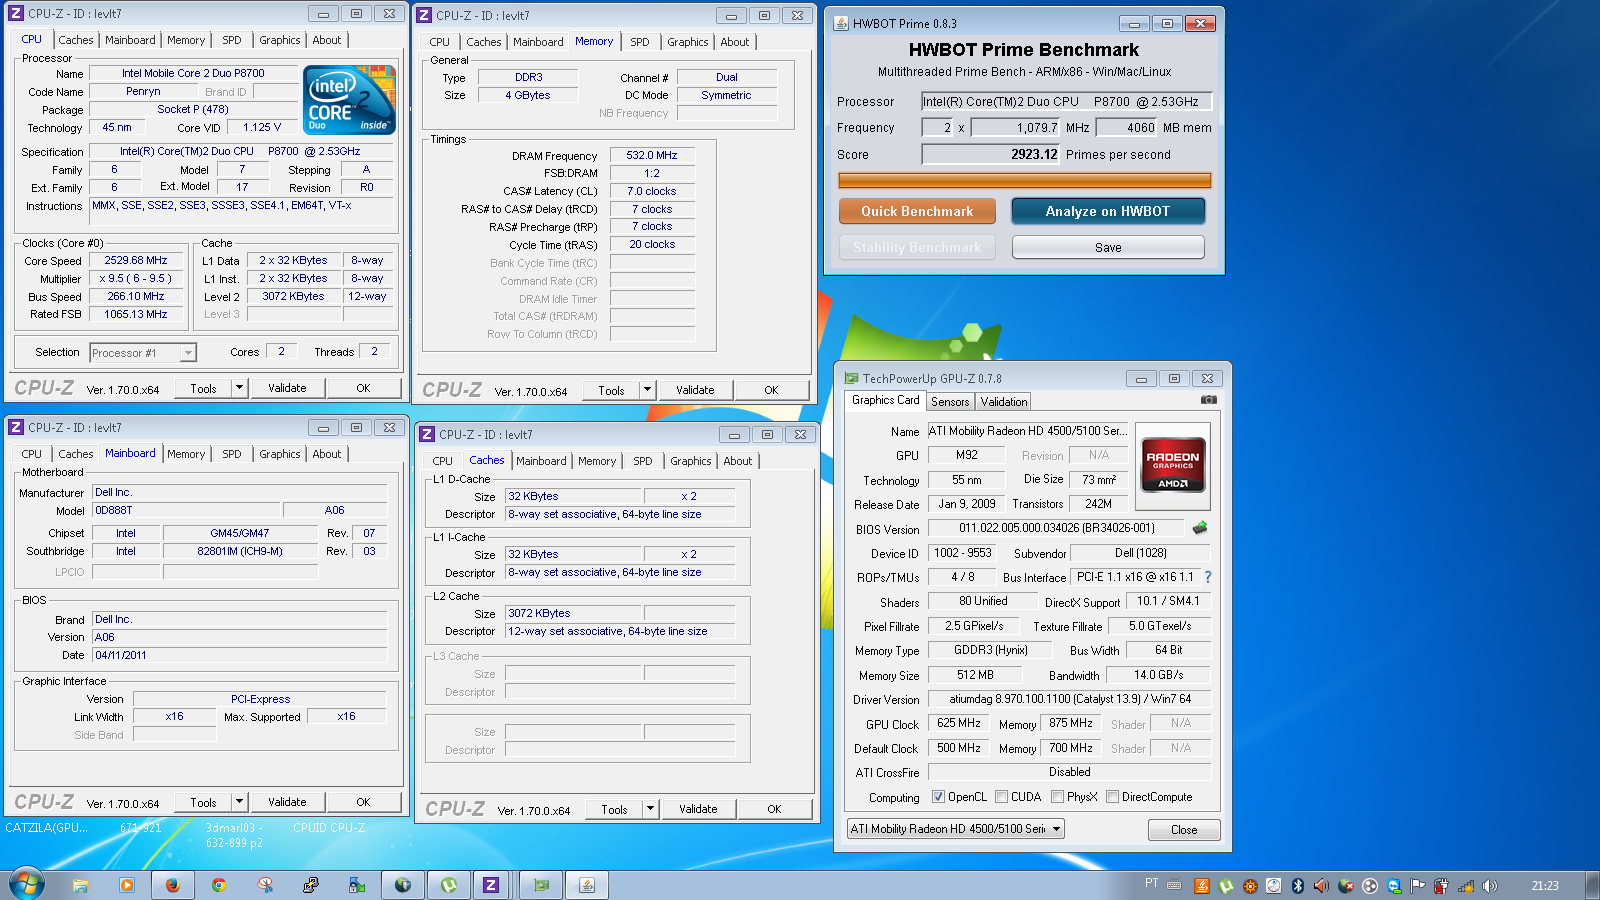The image size is (1600, 900).
Task: Show desktop button at taskbar end
Action: (1593, 885)
